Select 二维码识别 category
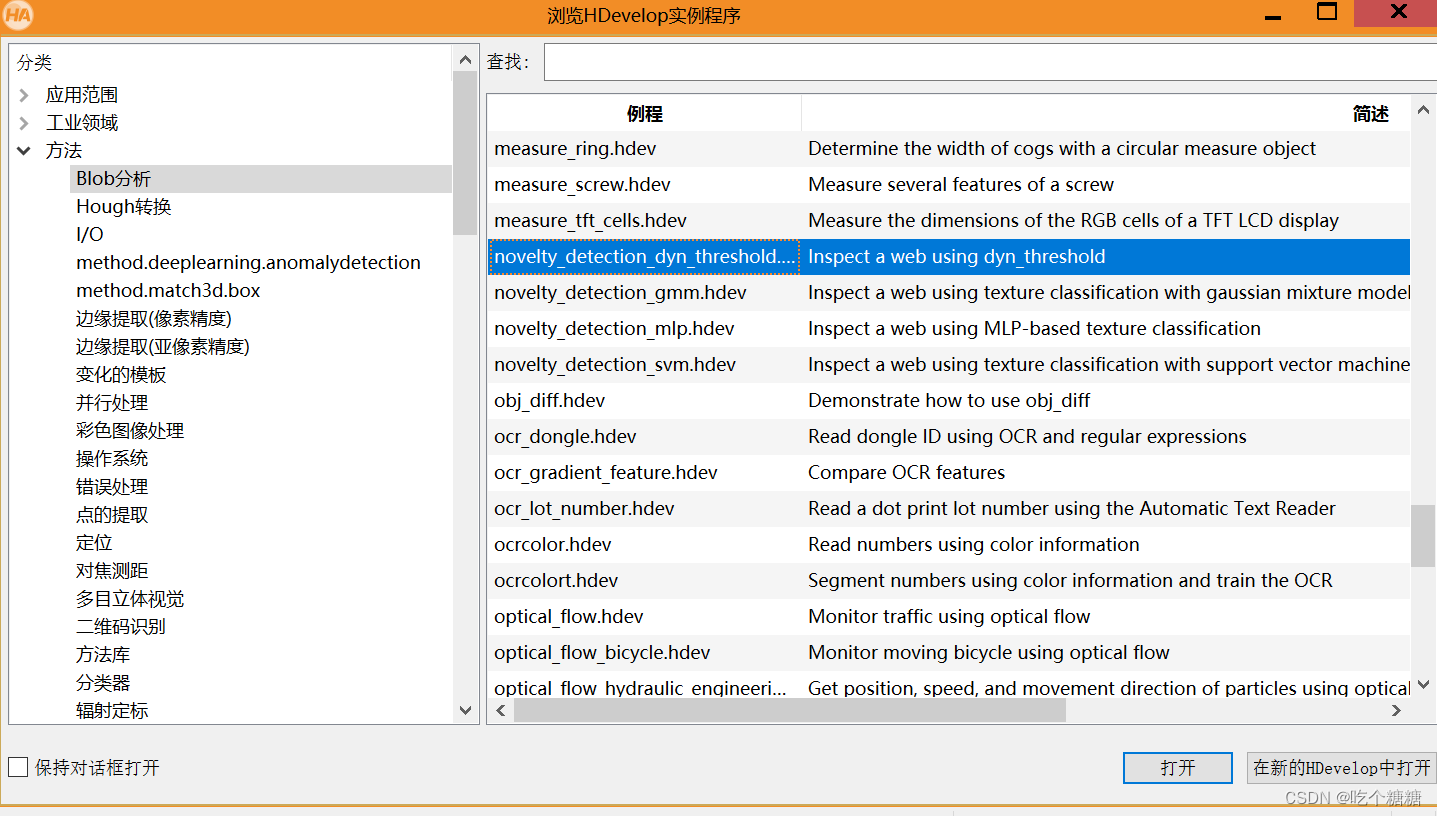The image size is (1437, 816). tap(121, 627)
